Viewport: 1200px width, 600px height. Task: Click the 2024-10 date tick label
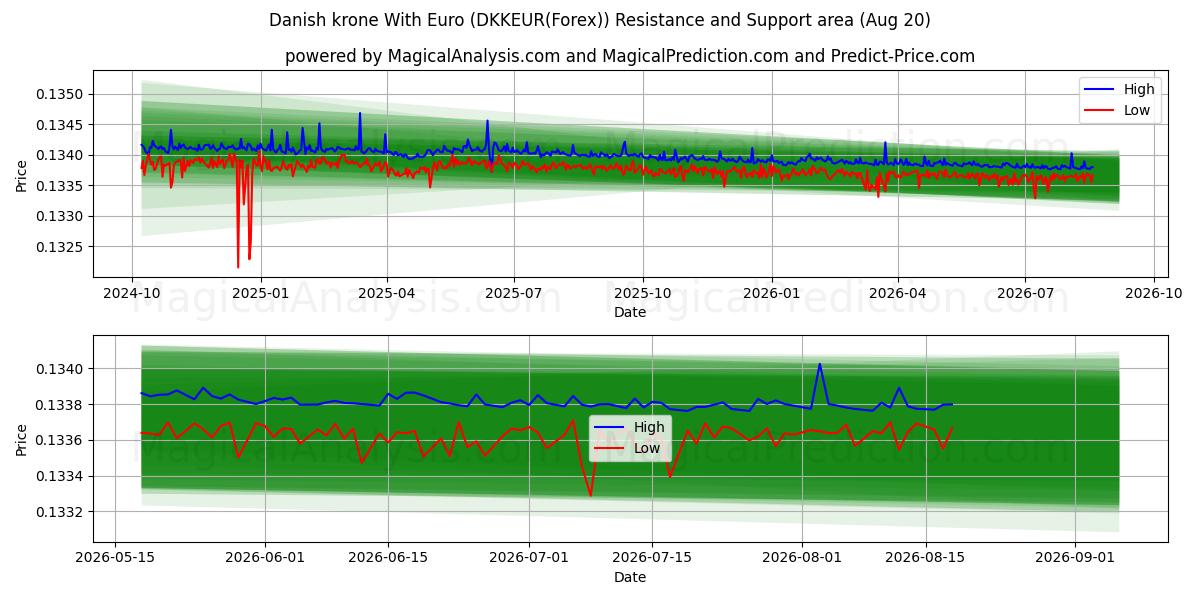(132, 294)
